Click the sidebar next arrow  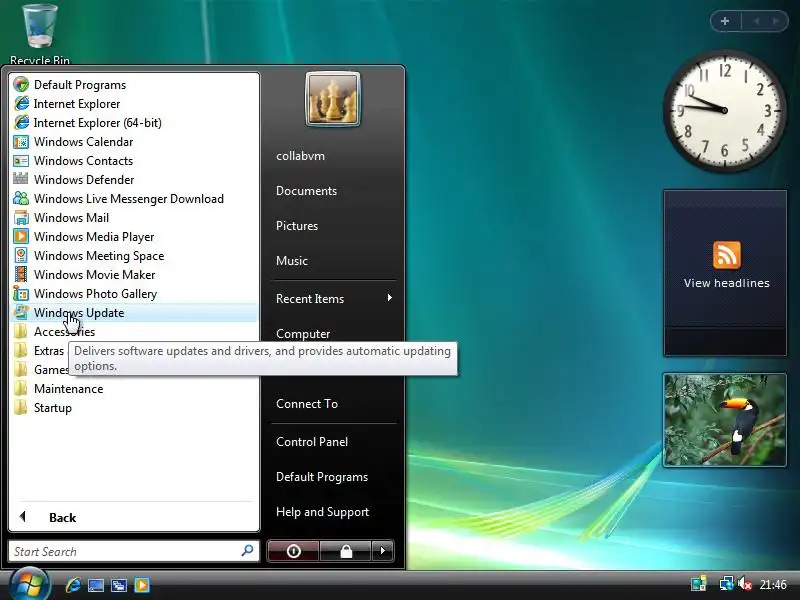click(x=776, y=21)
